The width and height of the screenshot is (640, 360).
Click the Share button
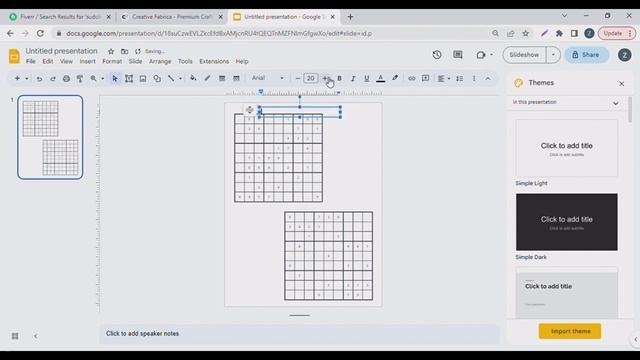point(587,55)
